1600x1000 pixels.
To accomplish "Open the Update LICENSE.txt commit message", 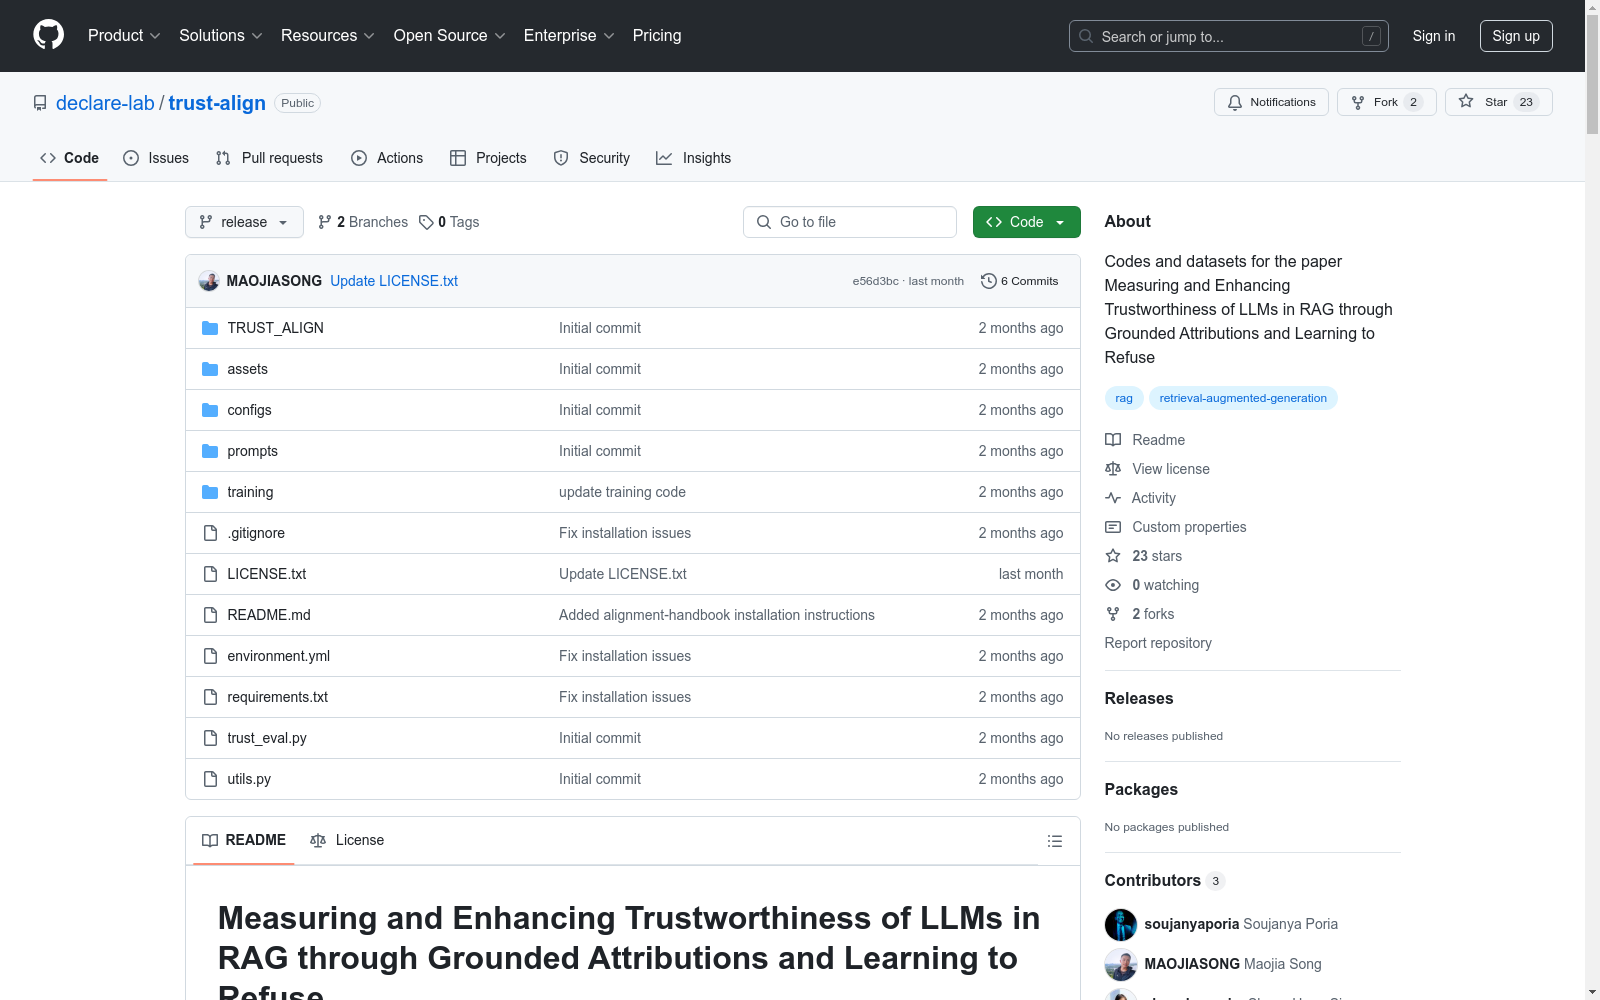I will [x=394, y=281].
